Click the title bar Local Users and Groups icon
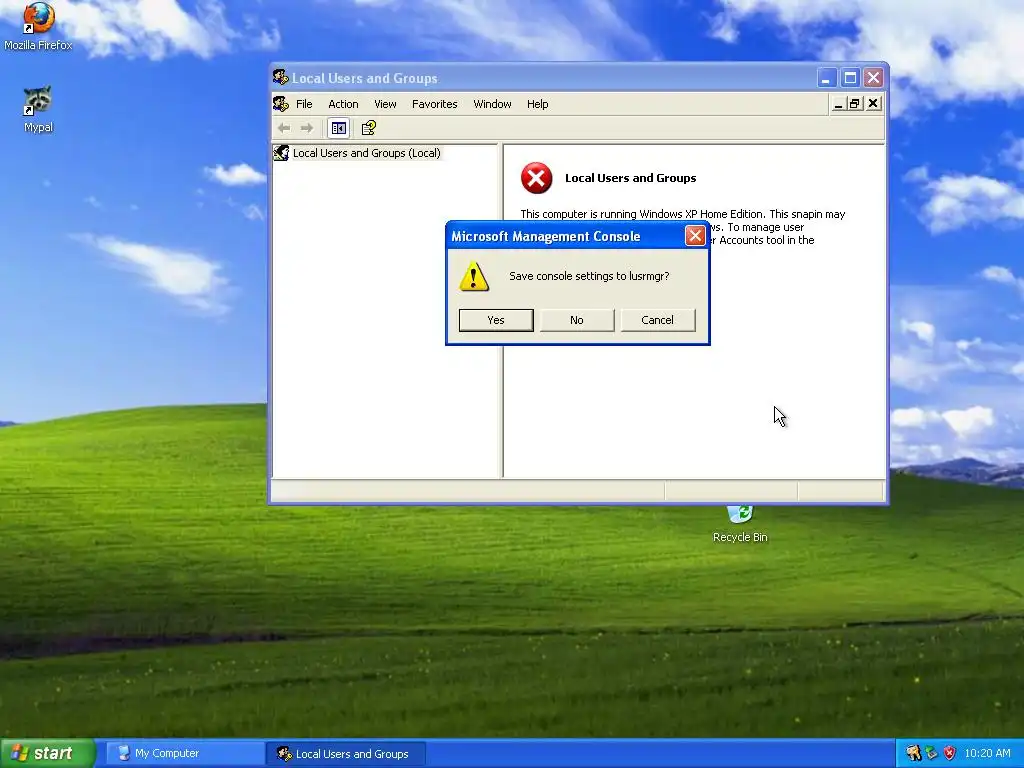1024x768 pixels. [281, 78]
